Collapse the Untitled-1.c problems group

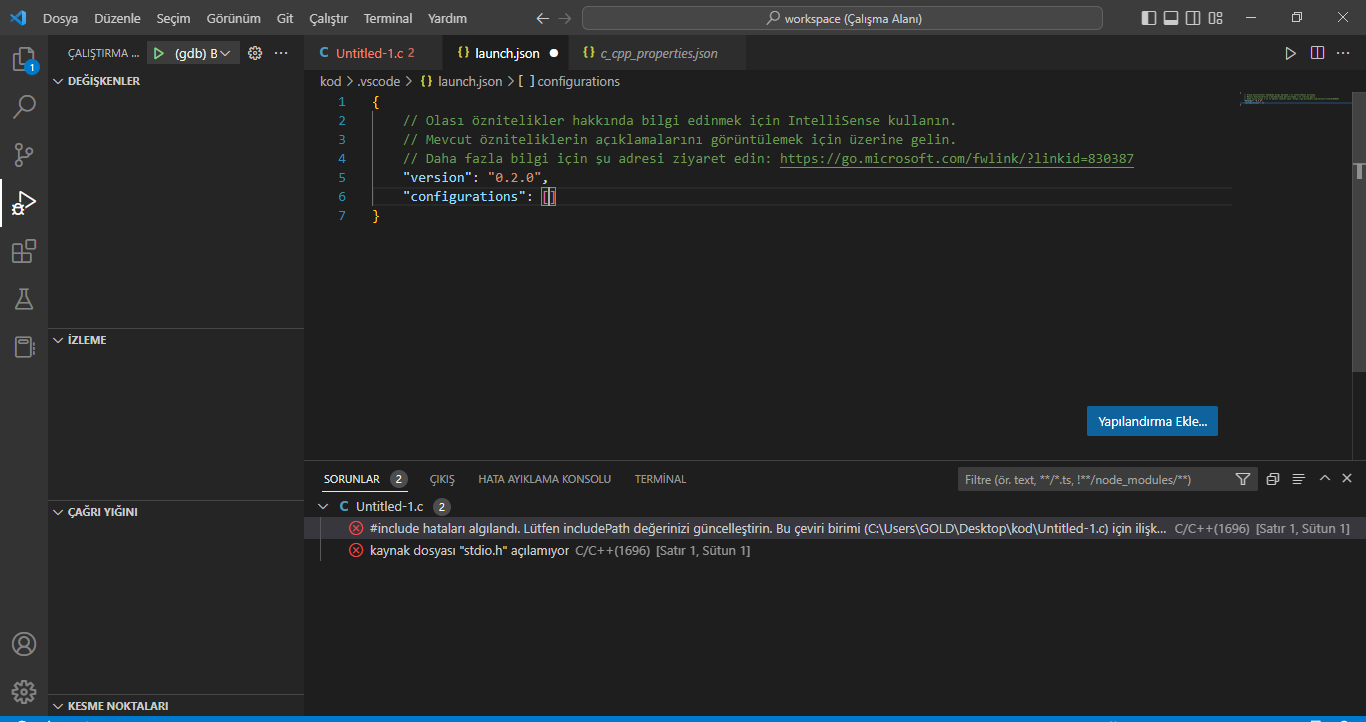click(x=323, y=507)
